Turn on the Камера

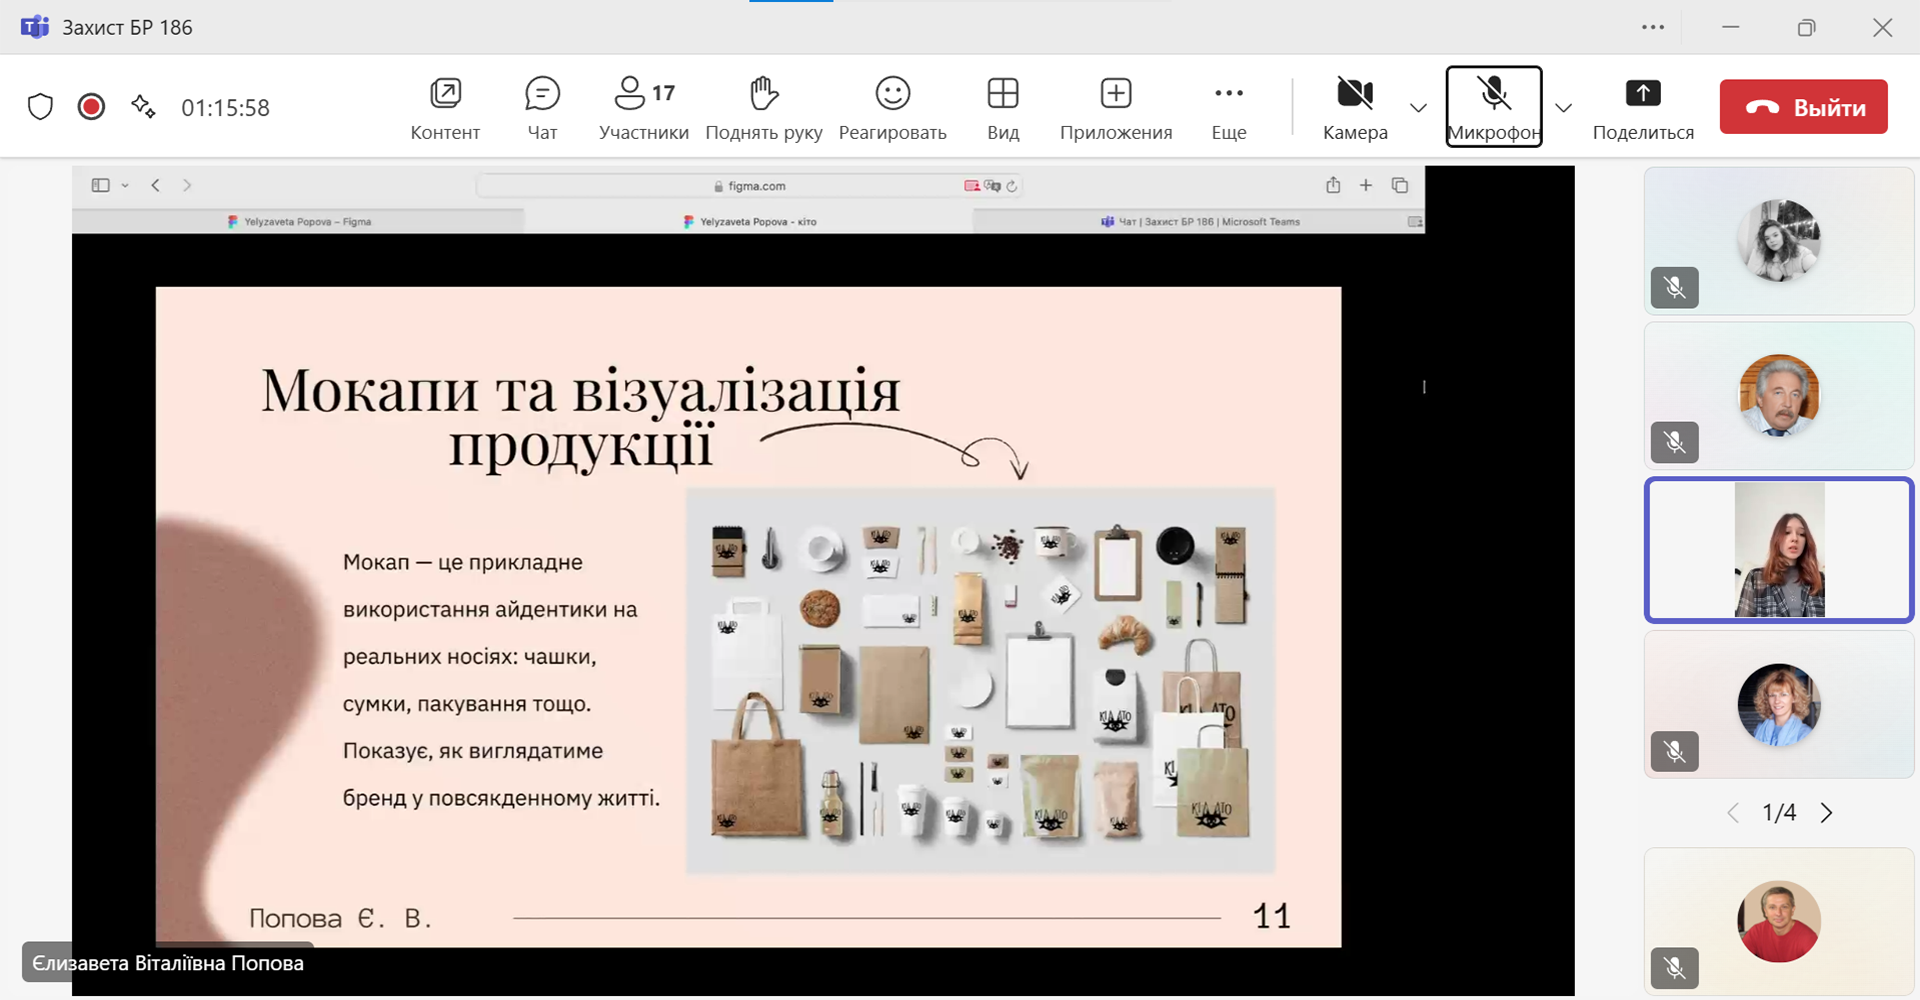[x=1355, y=107]
